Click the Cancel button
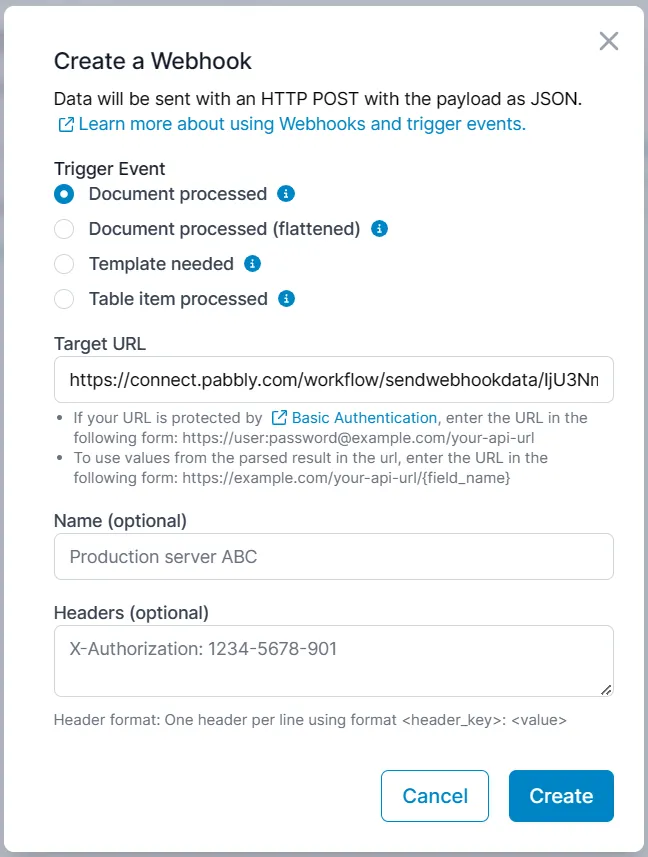Viewport: 648px width, 857px height. click(x=435, y=796)
